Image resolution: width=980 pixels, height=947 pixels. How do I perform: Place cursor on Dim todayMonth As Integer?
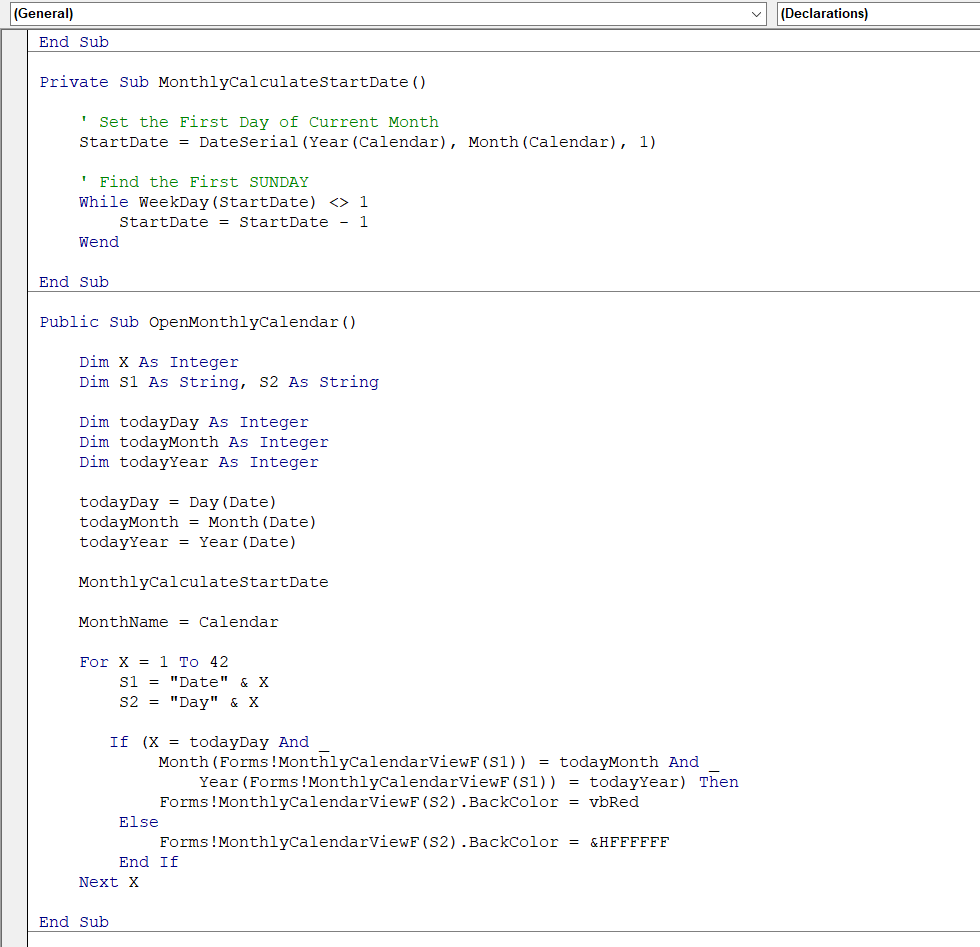tap(203, 442)
